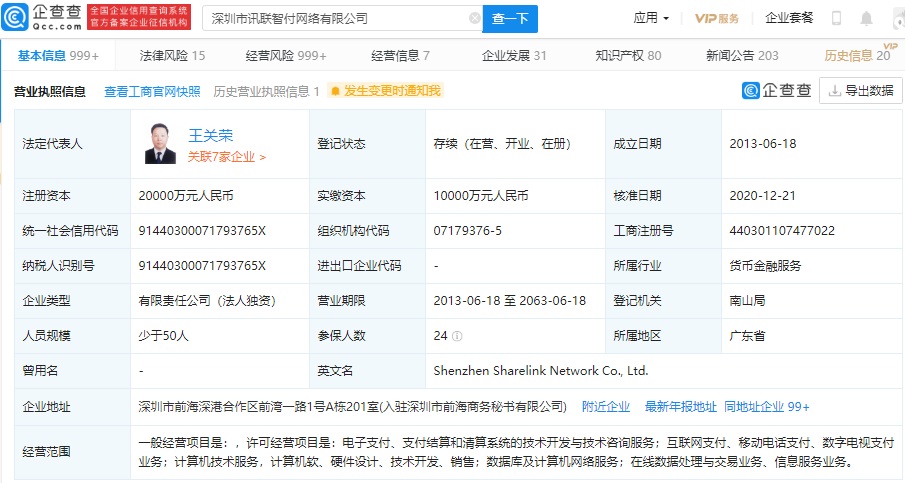Screen dimensions: 905x483
Task: Click organization code 07179376-5
Action: click(x=468, y=231)
